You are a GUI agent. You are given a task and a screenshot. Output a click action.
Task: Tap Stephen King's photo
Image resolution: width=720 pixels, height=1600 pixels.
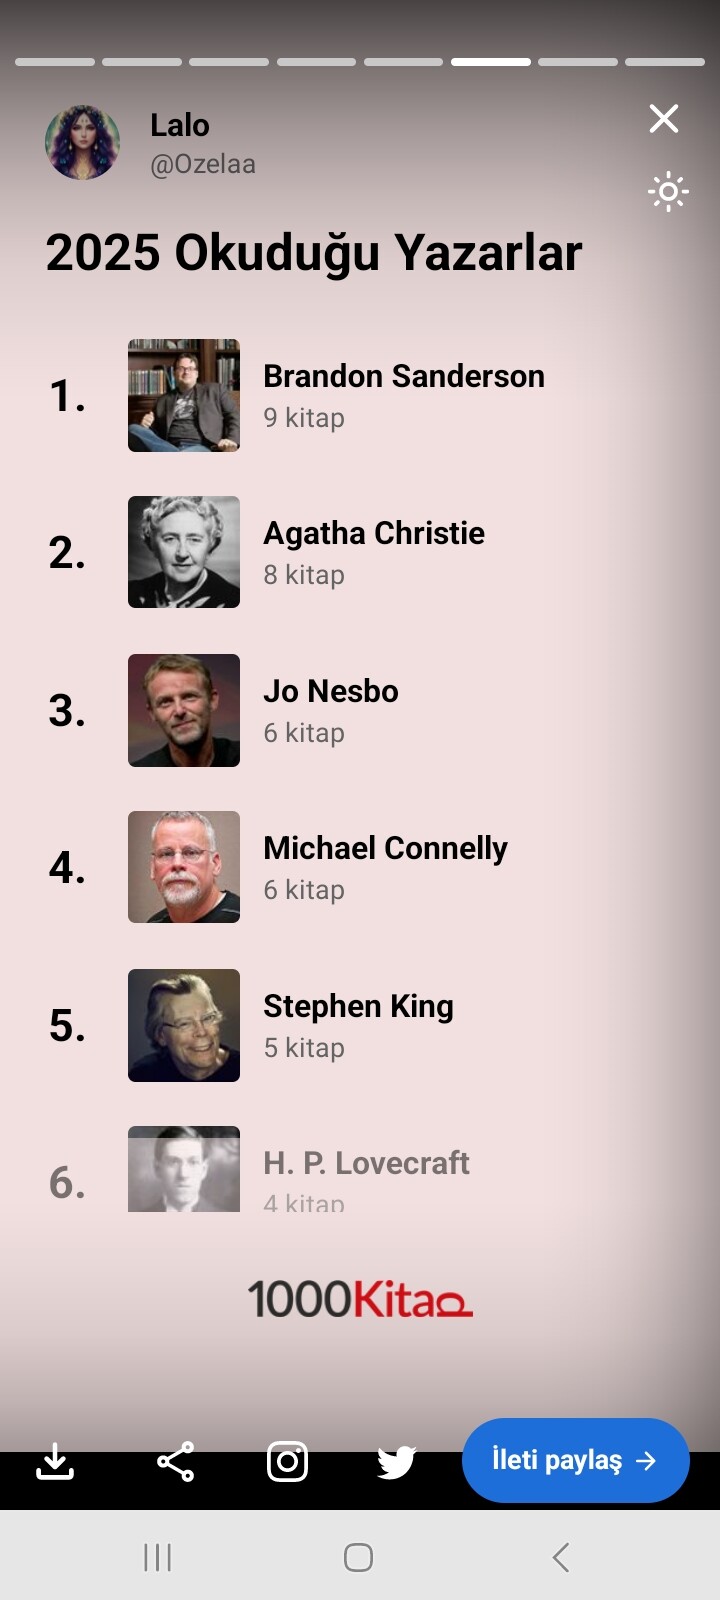(x=184, y=1025)
